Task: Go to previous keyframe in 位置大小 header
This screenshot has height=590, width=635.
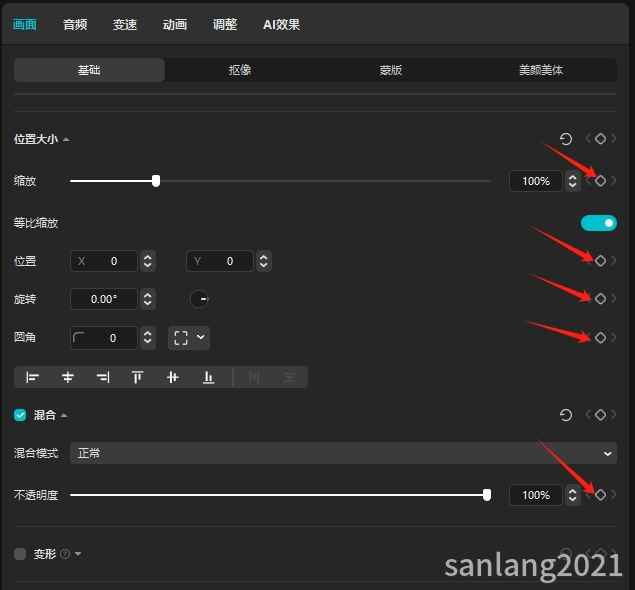Action: tap(588, 139)
